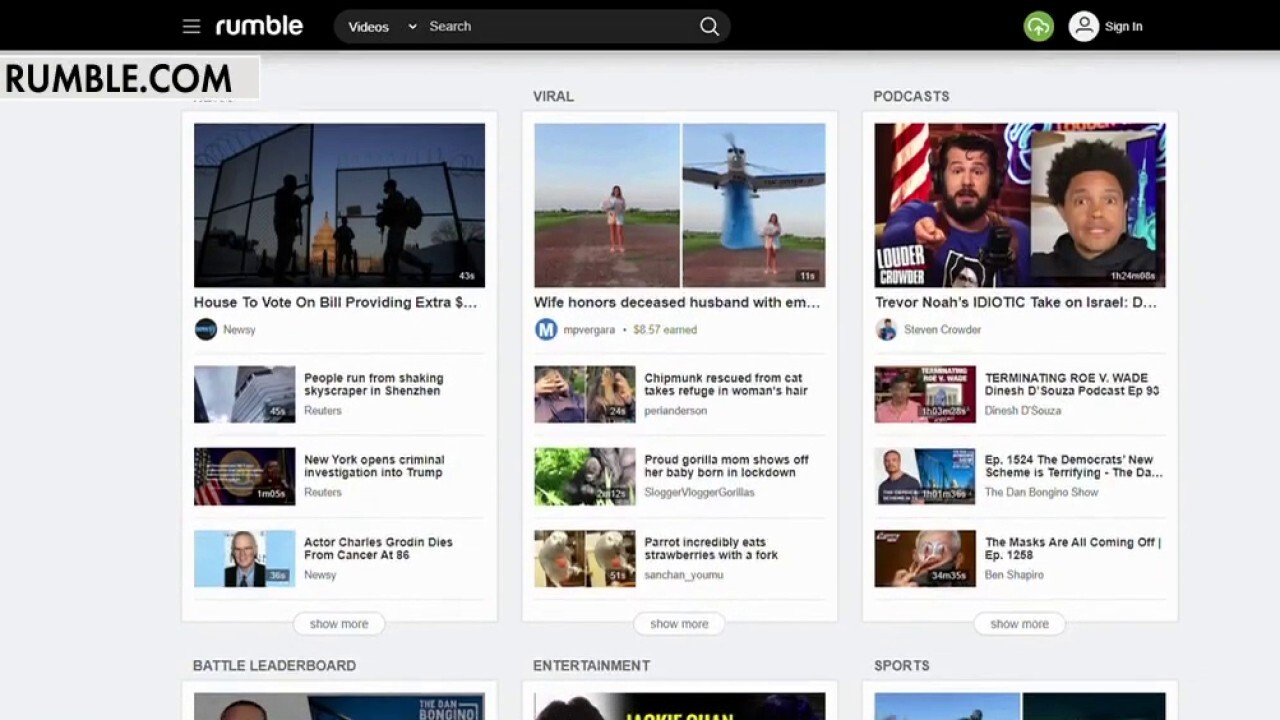
Task: Open the Charles Grodin video thumbnail
Action: 244,558
